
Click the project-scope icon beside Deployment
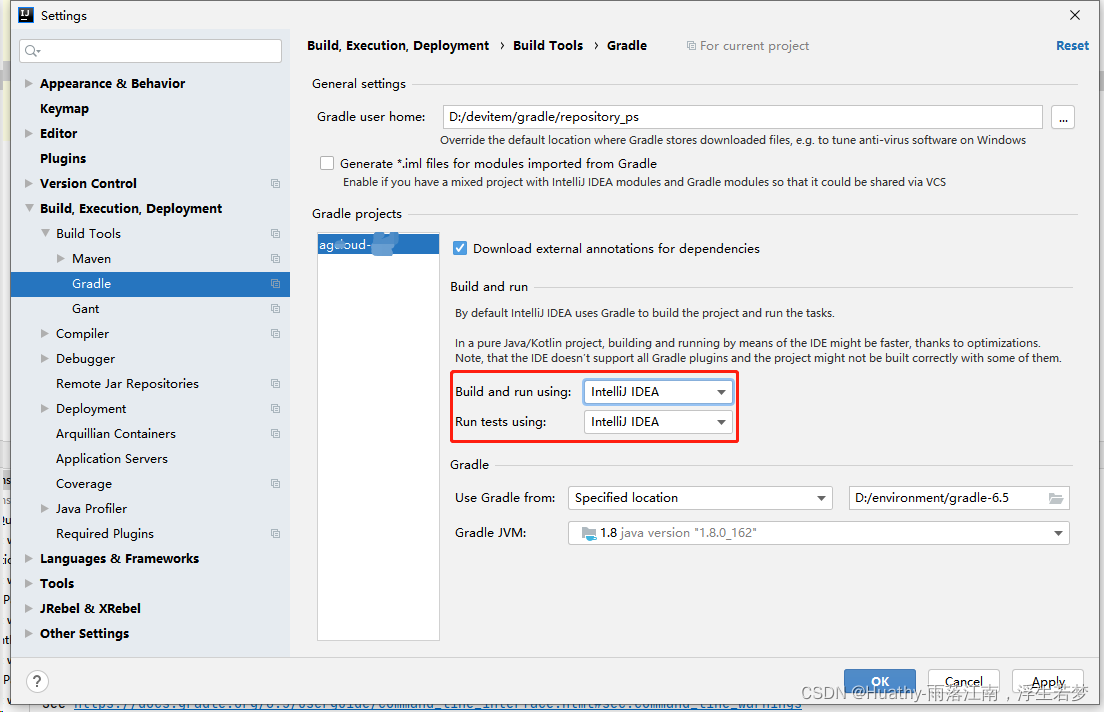(275, 408)
